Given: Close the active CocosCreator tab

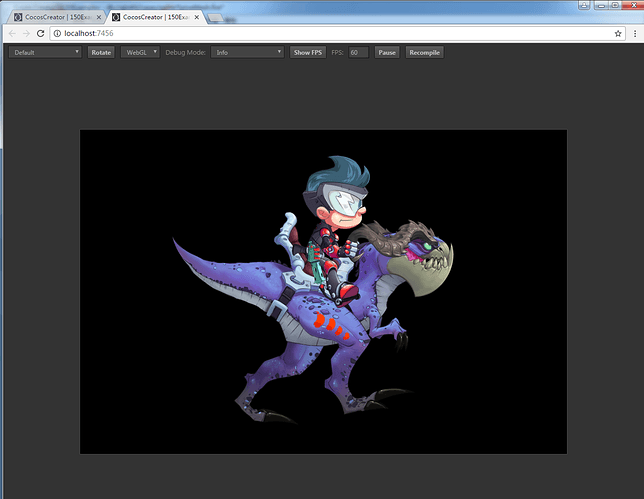Looking at the screenshot, I should [197, 17].
